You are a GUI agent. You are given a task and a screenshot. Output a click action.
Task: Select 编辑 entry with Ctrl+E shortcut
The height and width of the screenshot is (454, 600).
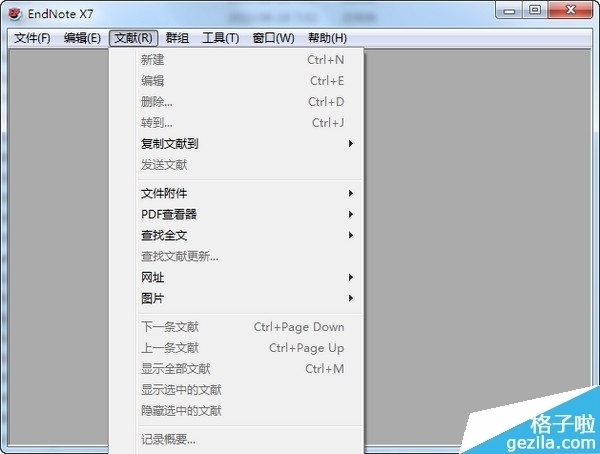pyautogui.click(x=236, y=81)
